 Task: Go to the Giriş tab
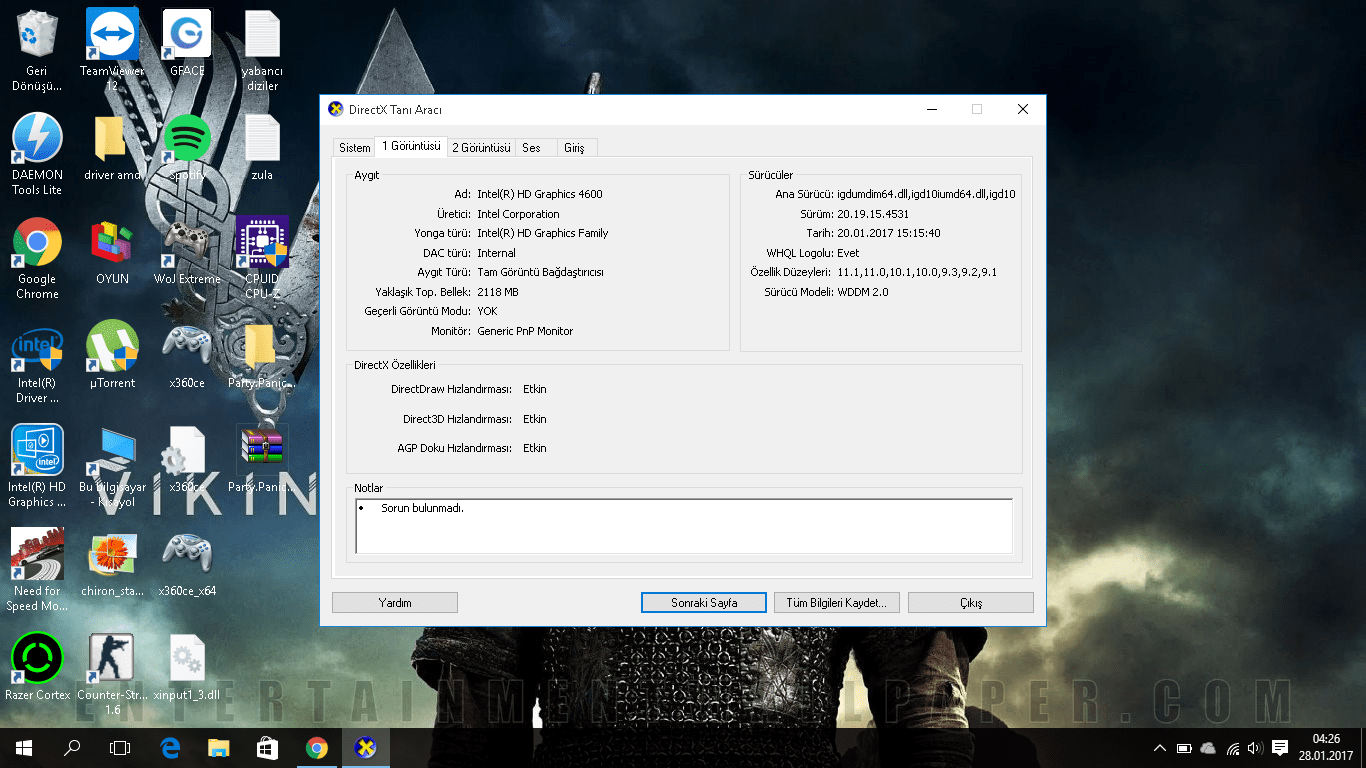(574, 148)
